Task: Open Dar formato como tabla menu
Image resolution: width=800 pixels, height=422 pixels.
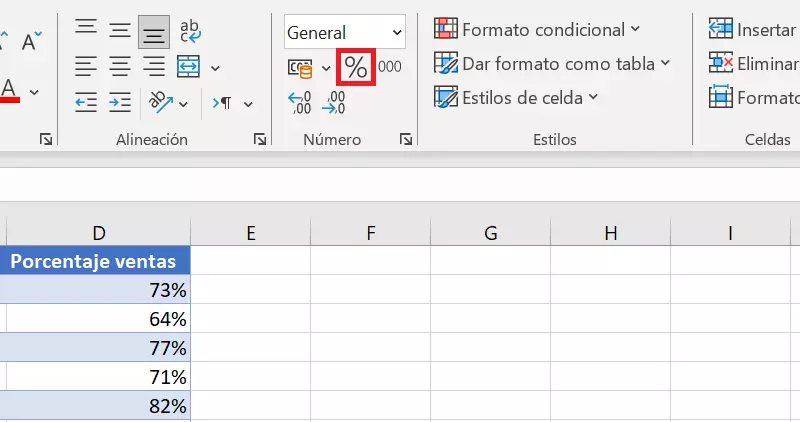Action: [552, 64]
